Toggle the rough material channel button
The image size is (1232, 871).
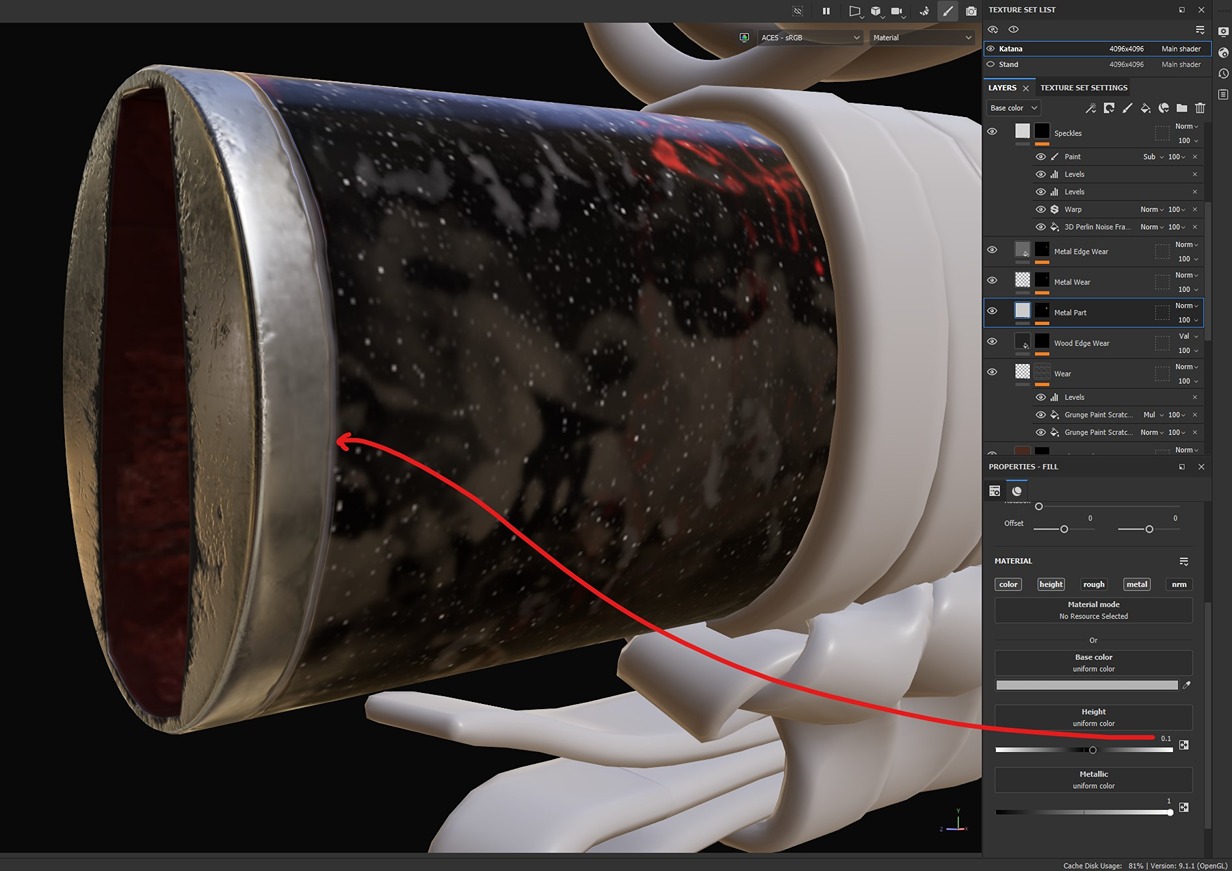coord(1094,585)
